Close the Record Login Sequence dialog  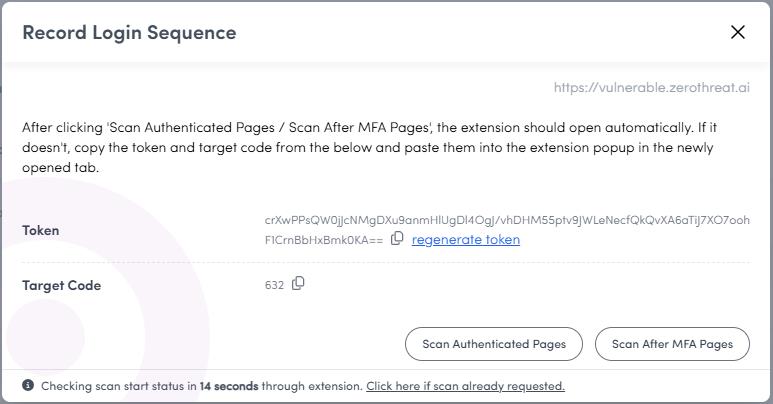[x=738, y=32]
